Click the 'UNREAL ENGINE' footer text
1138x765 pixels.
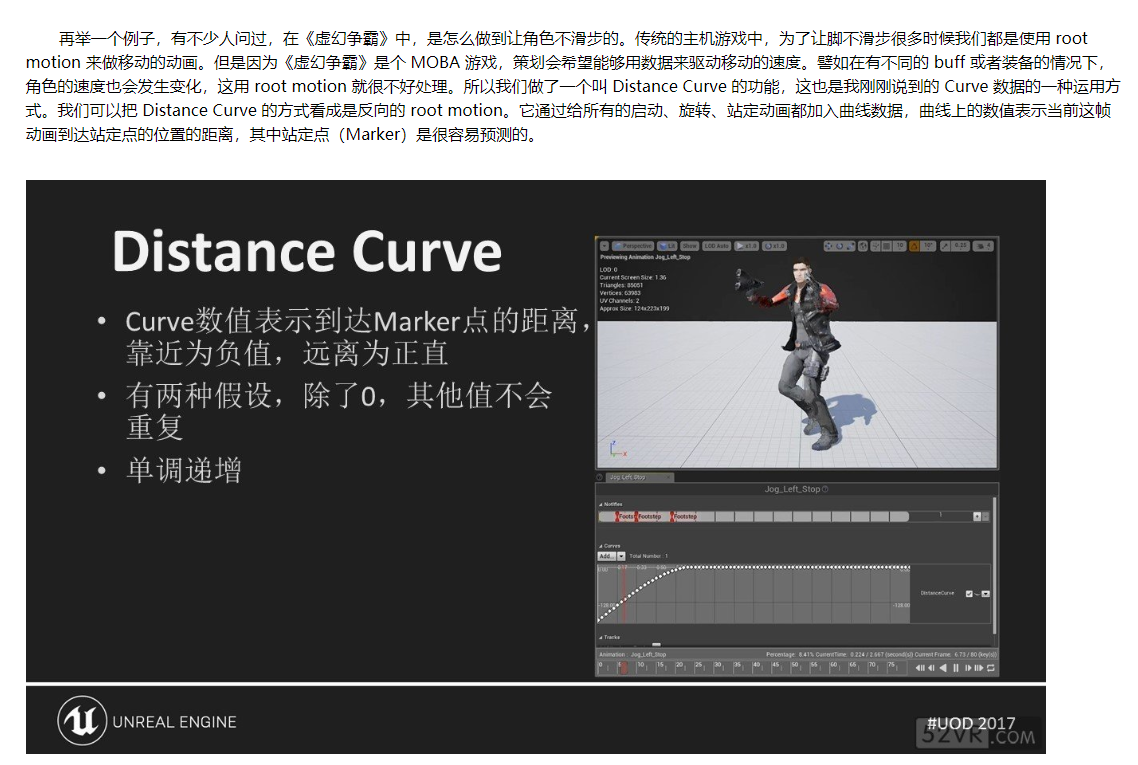click(174, 722)
